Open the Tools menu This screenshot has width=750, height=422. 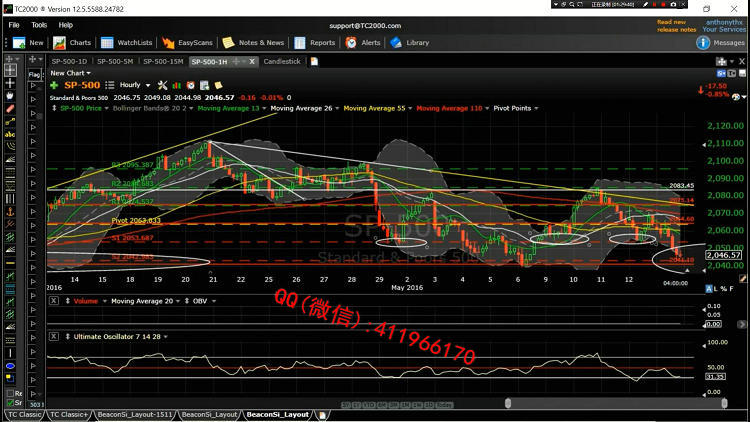click(39, 25)
